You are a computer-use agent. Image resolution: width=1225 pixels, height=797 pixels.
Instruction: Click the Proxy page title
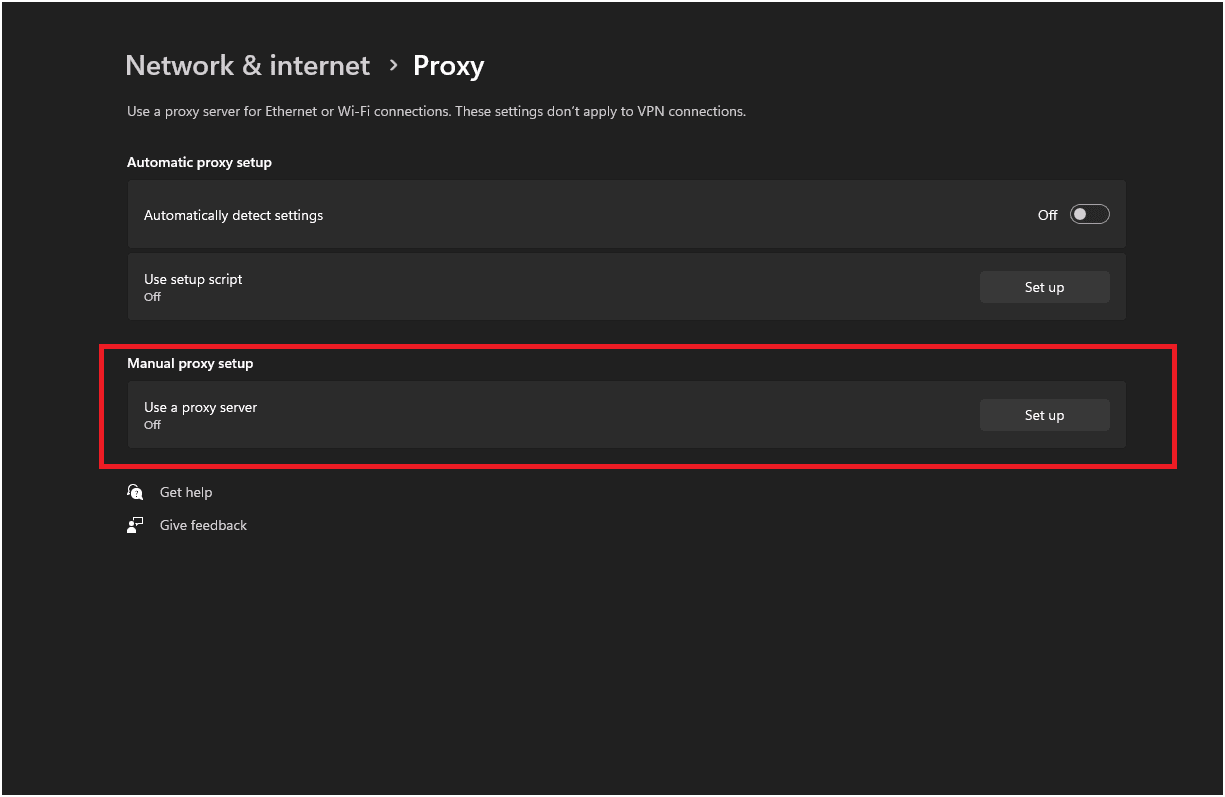[x=448, y=65]
